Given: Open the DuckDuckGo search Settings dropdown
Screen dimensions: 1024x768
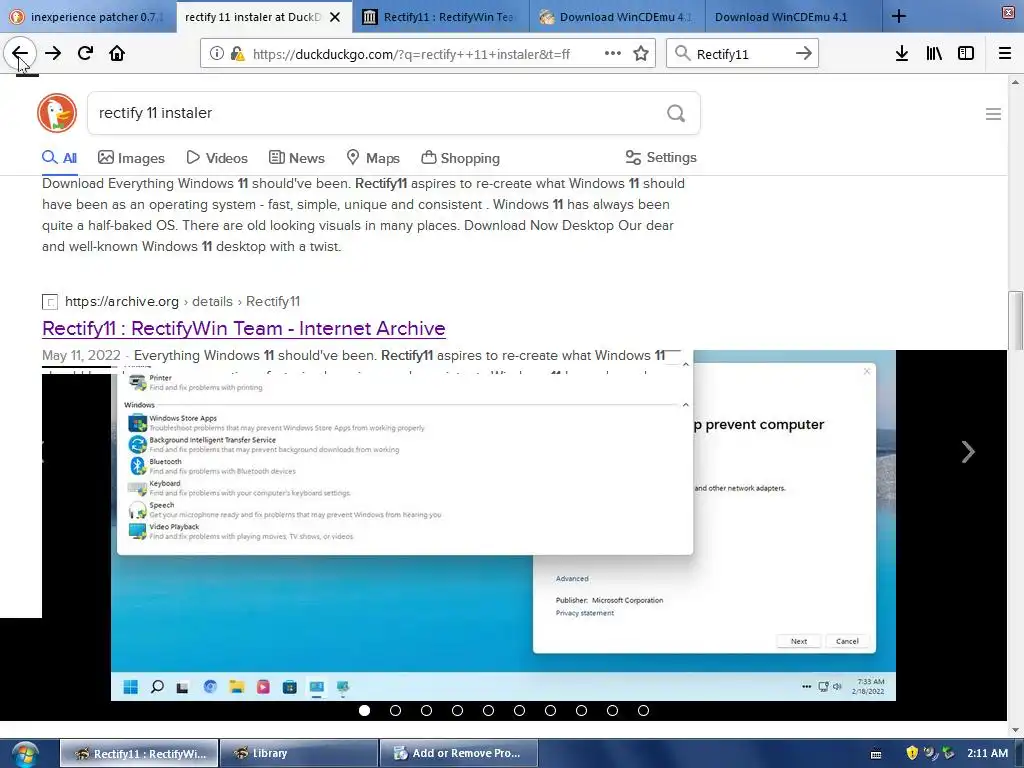Looking at the screenshot, I should 661,157.
